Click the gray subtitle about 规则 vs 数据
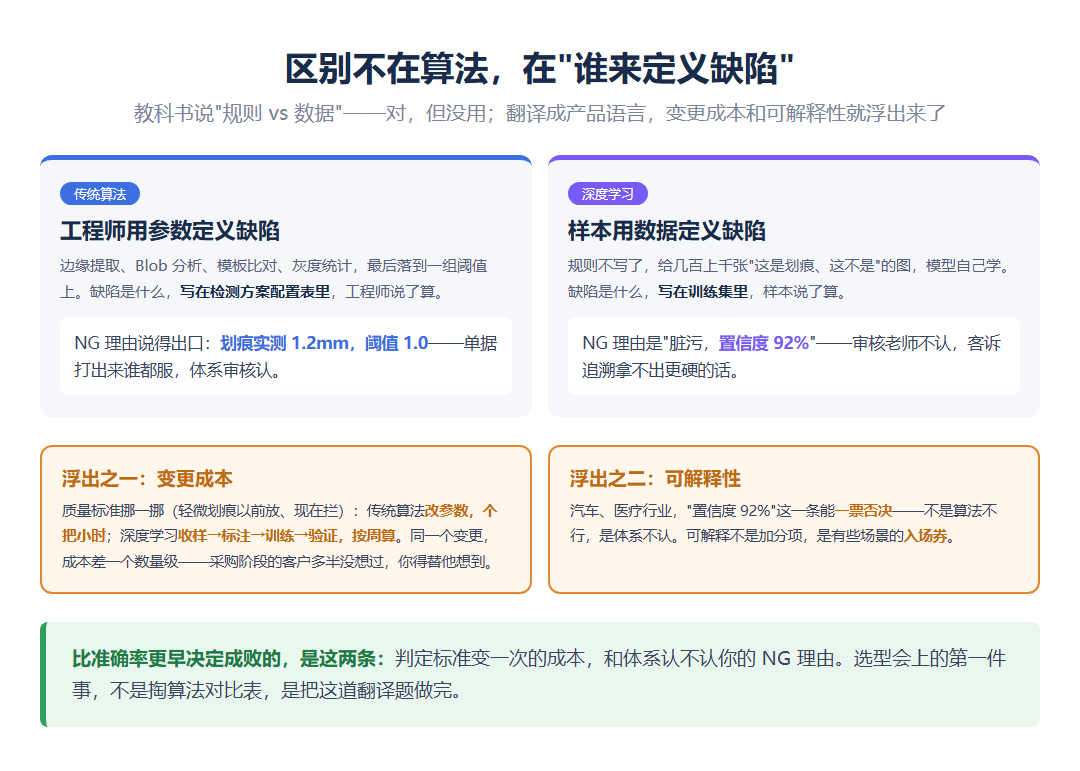This screenshot has width=1080, height=771. click(540, 113)
